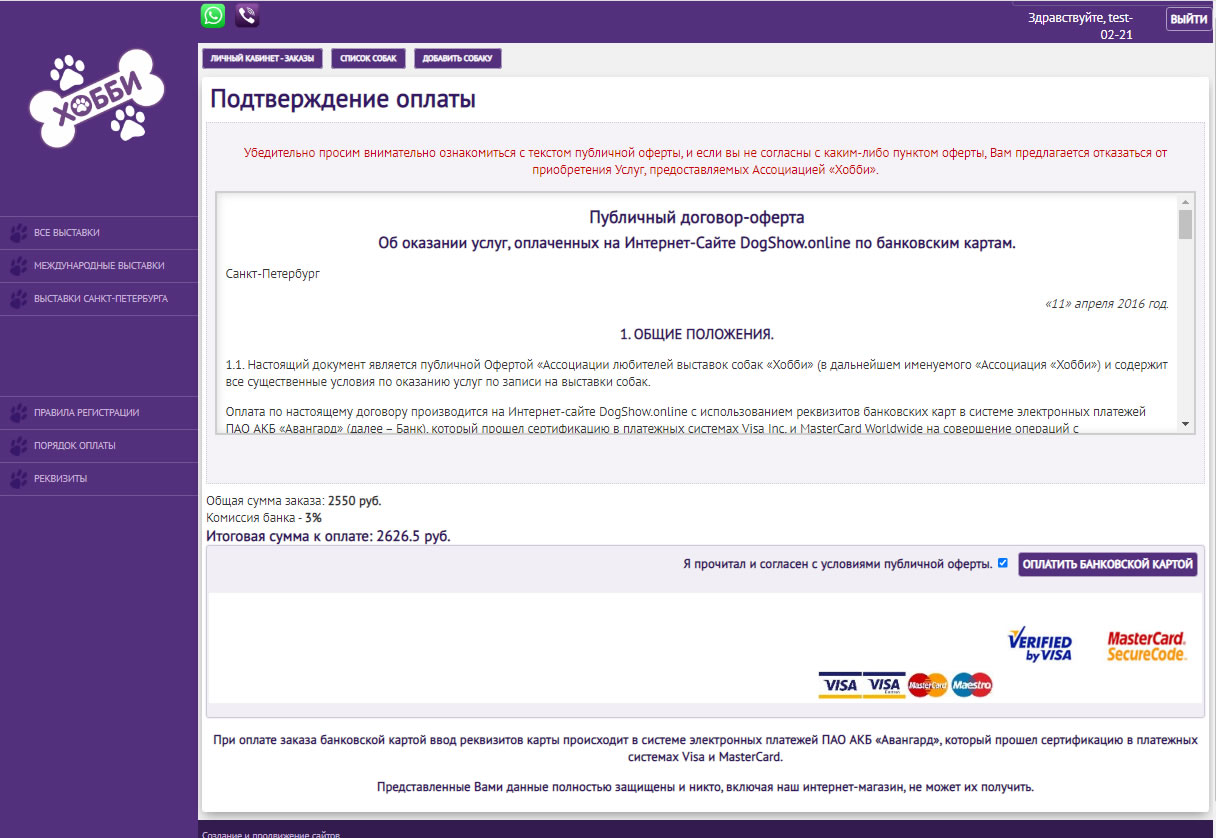The height and width of the screenshot is (838, 1216).
Task: Click Добавить собаку button
Action: coord(458,59)
